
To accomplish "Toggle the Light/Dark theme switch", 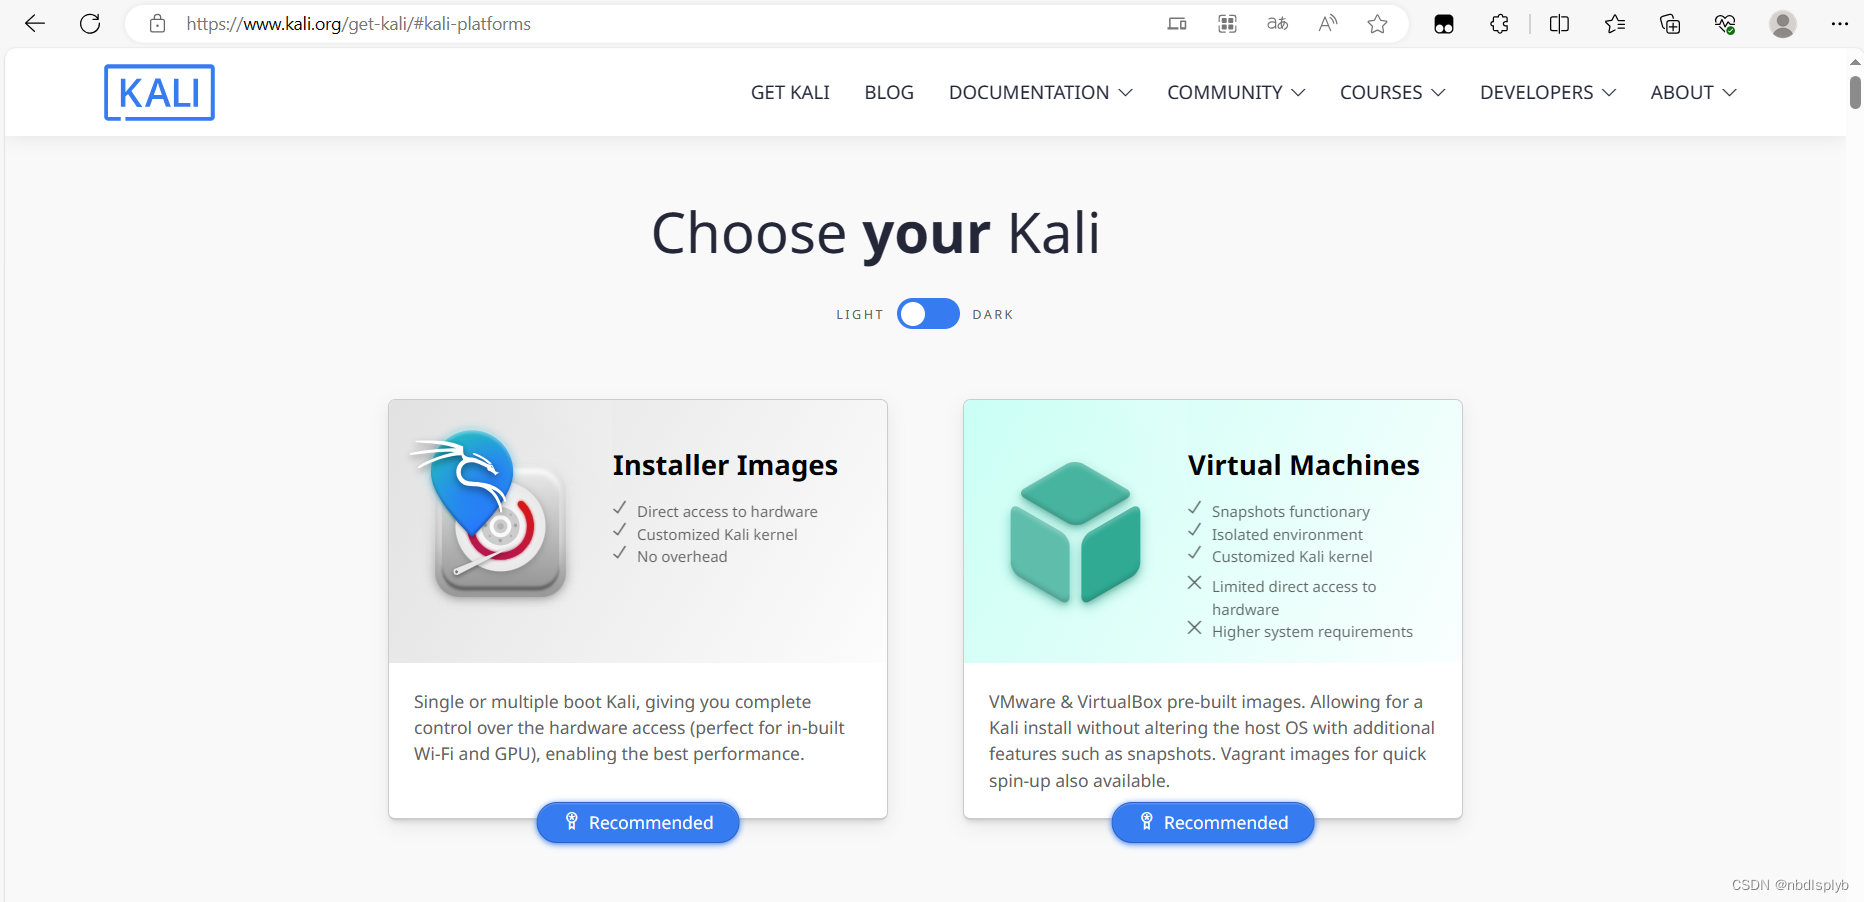I will click(928, 314).
